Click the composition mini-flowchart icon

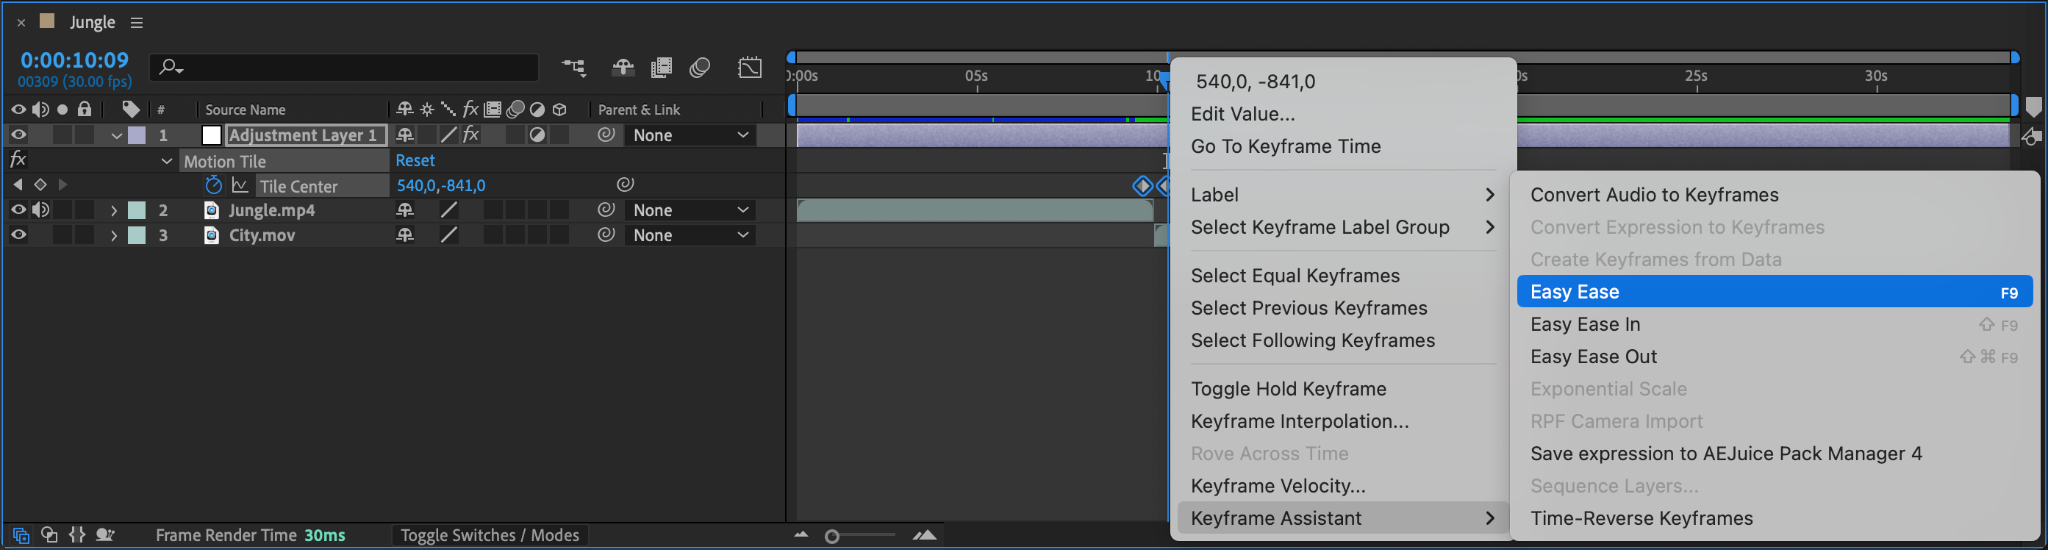coord(574,68)
